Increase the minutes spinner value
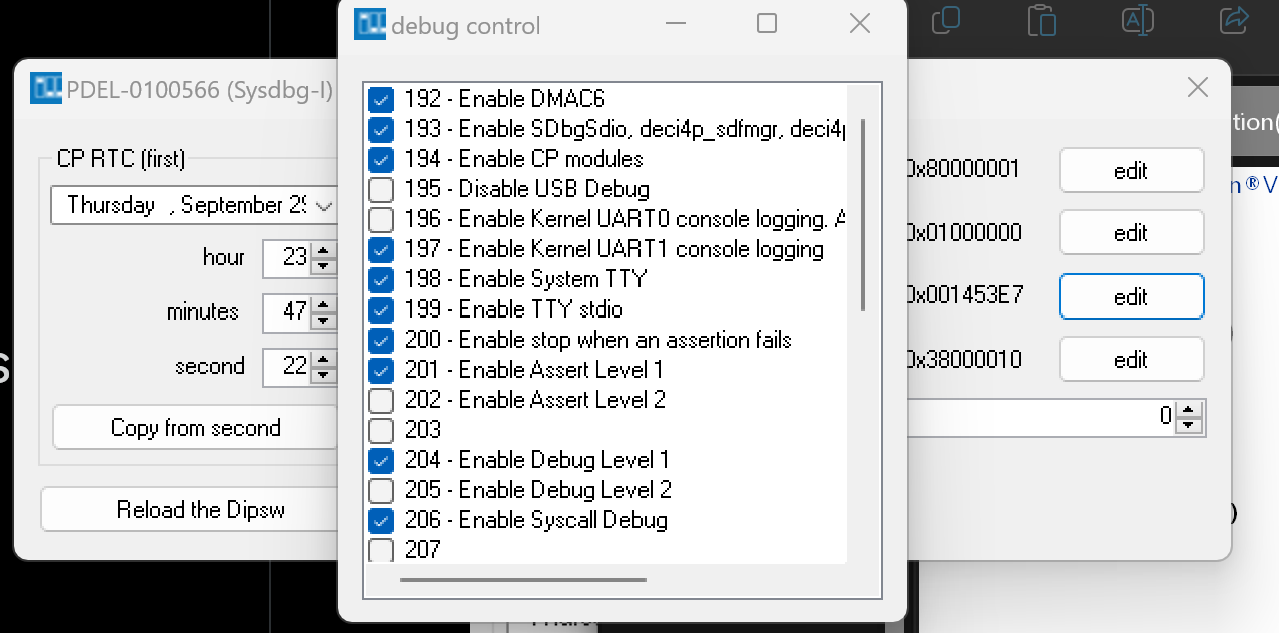1280x634 pixels. (x=323, y=305)
